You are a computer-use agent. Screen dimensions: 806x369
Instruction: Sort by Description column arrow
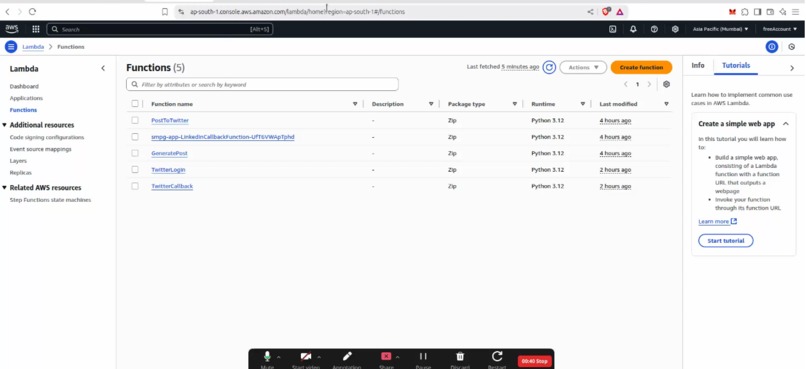(431, 104)
